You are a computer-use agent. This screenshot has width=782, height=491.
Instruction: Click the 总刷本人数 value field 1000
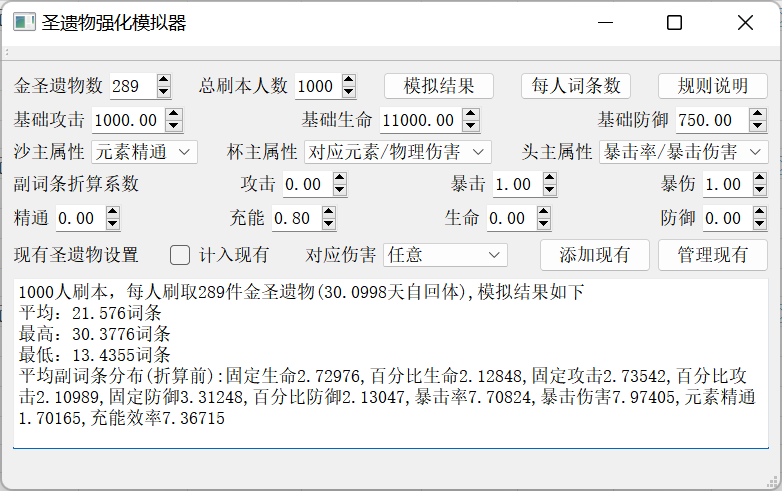(x=318, y=86)
